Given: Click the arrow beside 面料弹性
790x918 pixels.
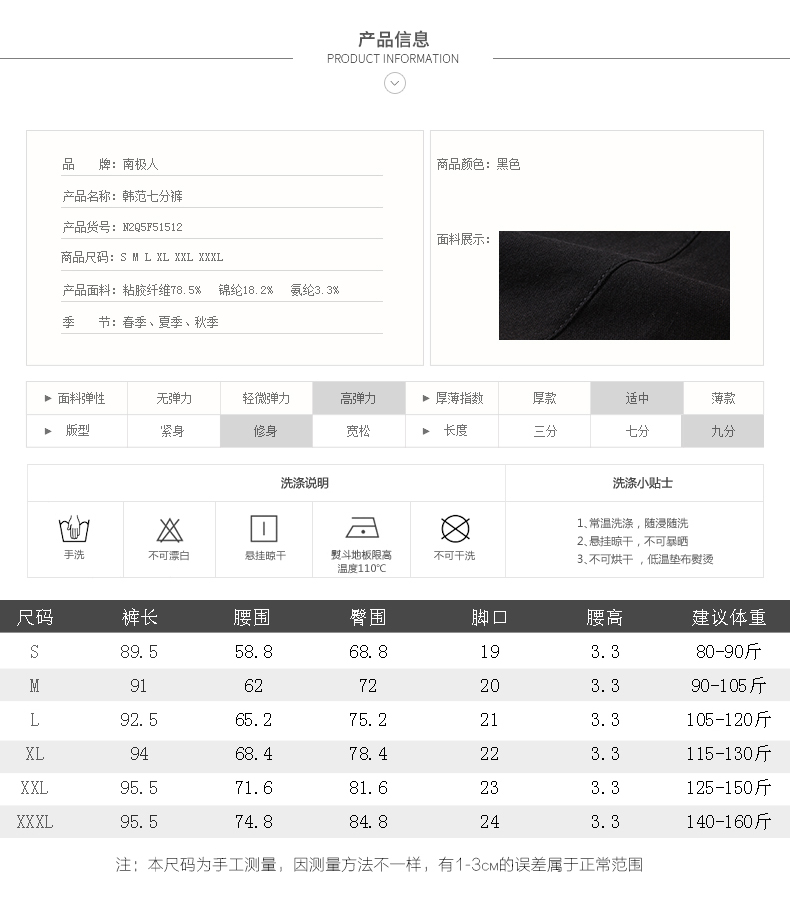Looking at the screenshot, I should click(48, 398).
